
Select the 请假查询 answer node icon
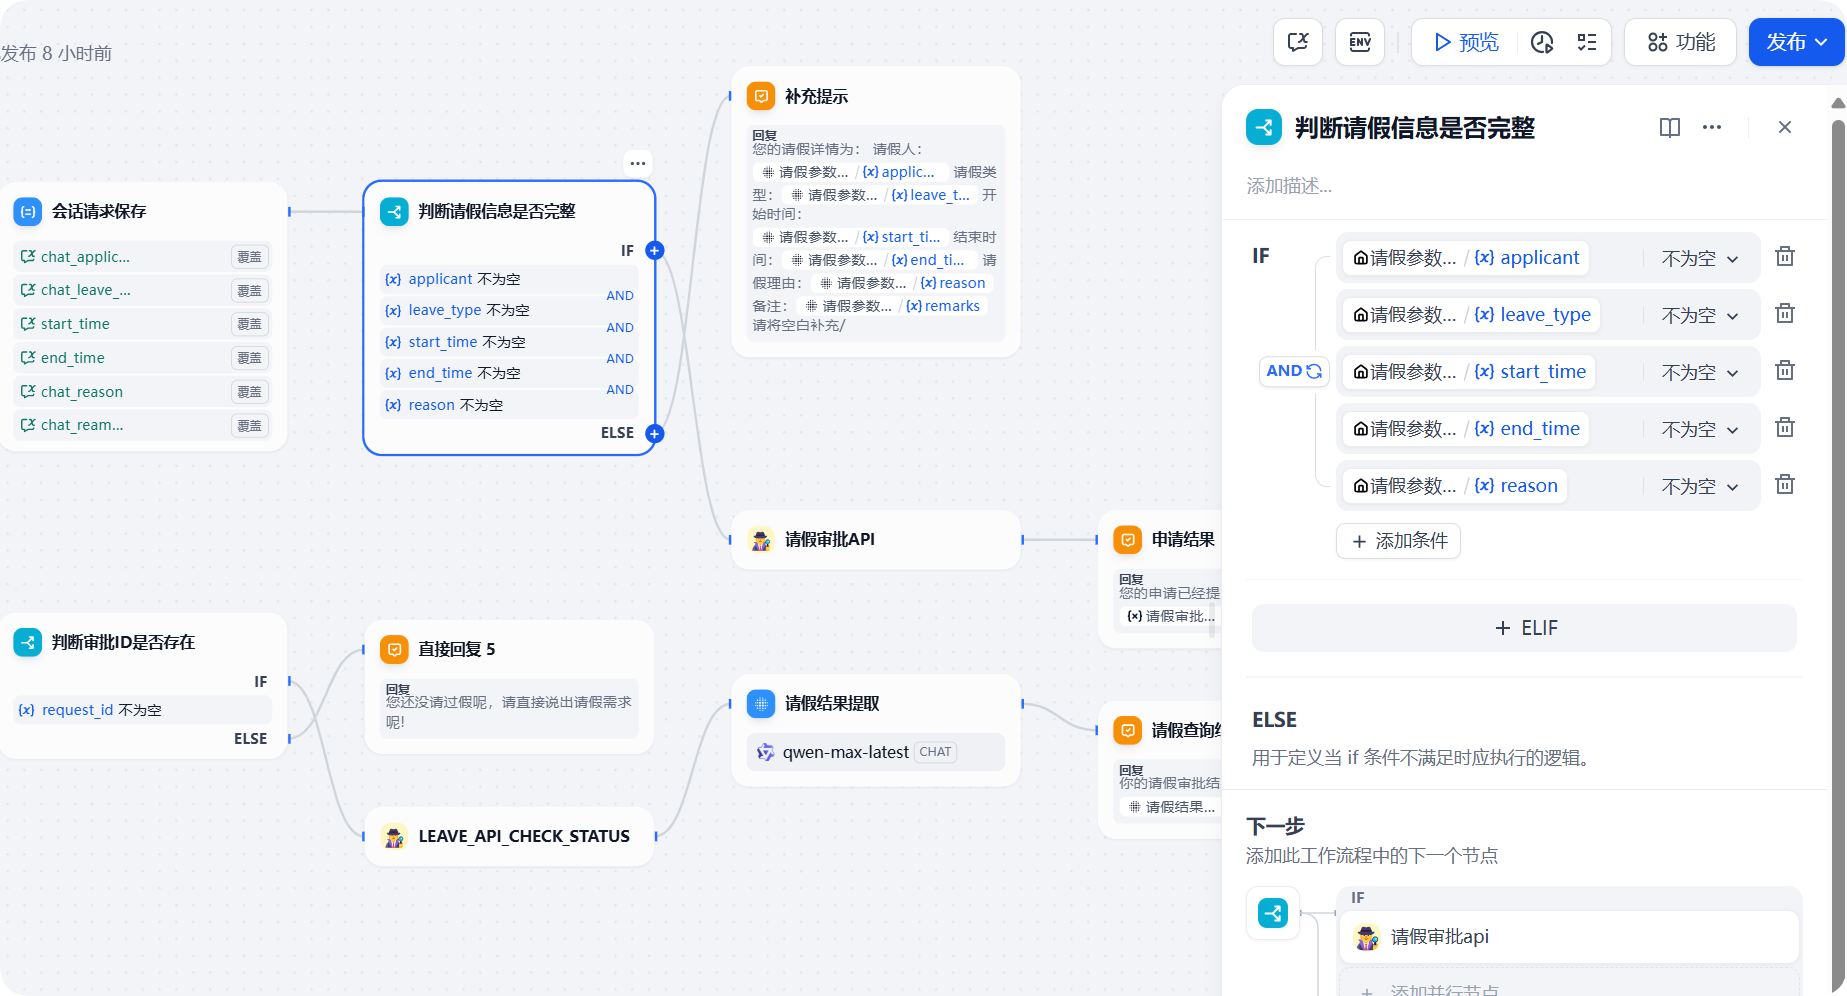coord(1128,731)
